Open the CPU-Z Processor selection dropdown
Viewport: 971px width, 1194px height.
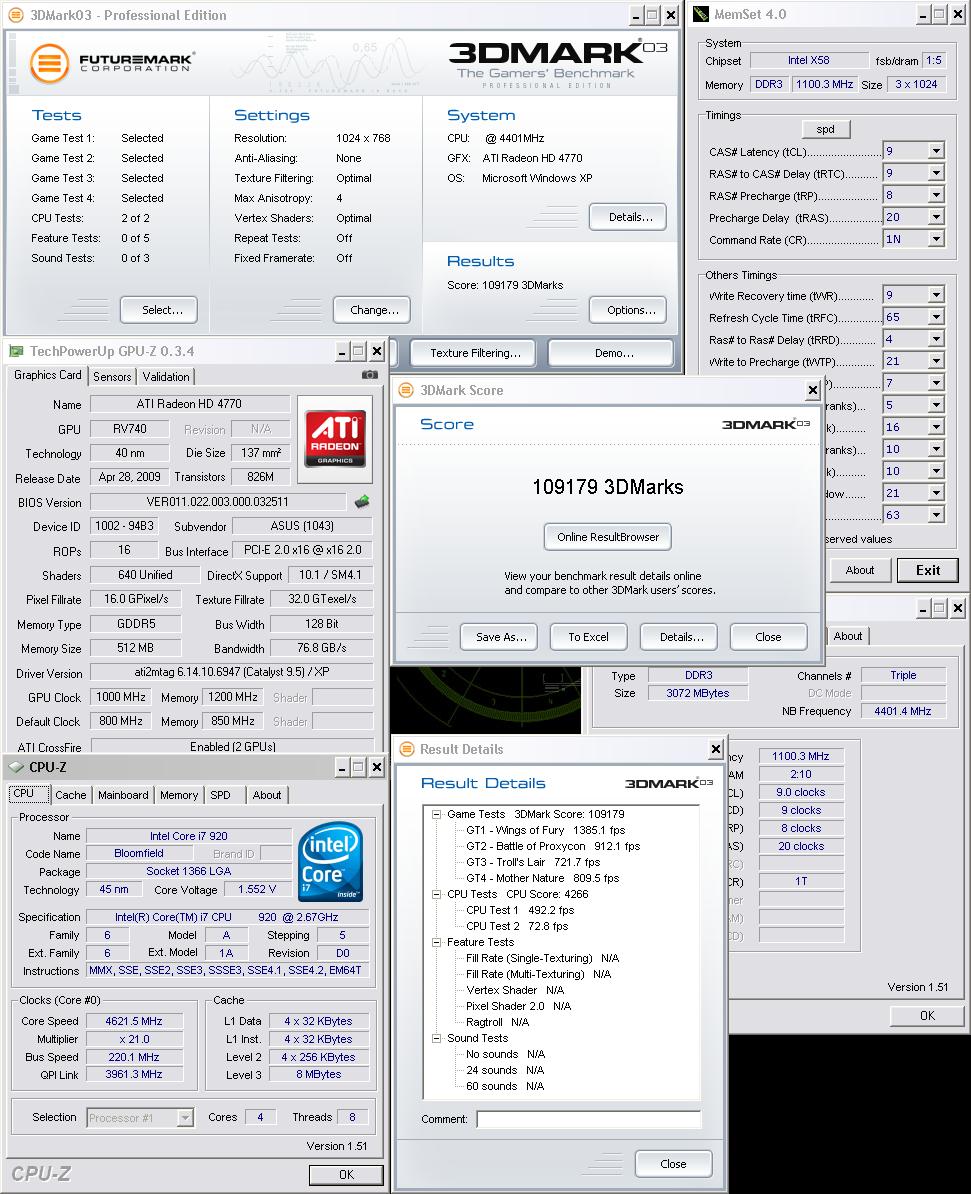click(x=185, y=1117)
